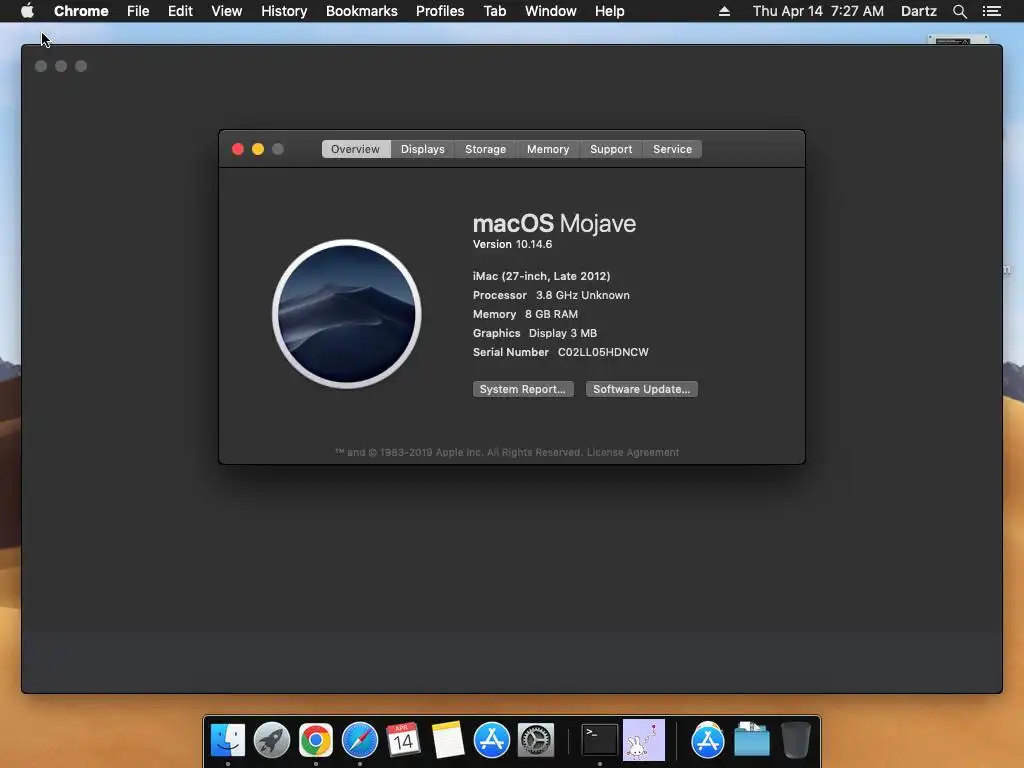Click the "iMac (27-inch, Late 2012)" text
The image size is (1024, 768).
pyautogui.click(x=541, y=276)
